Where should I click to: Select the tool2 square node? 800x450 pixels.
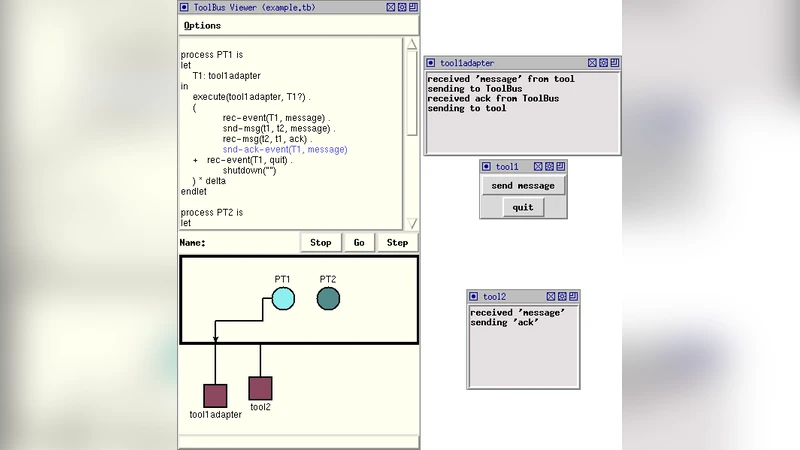[260, 389]
